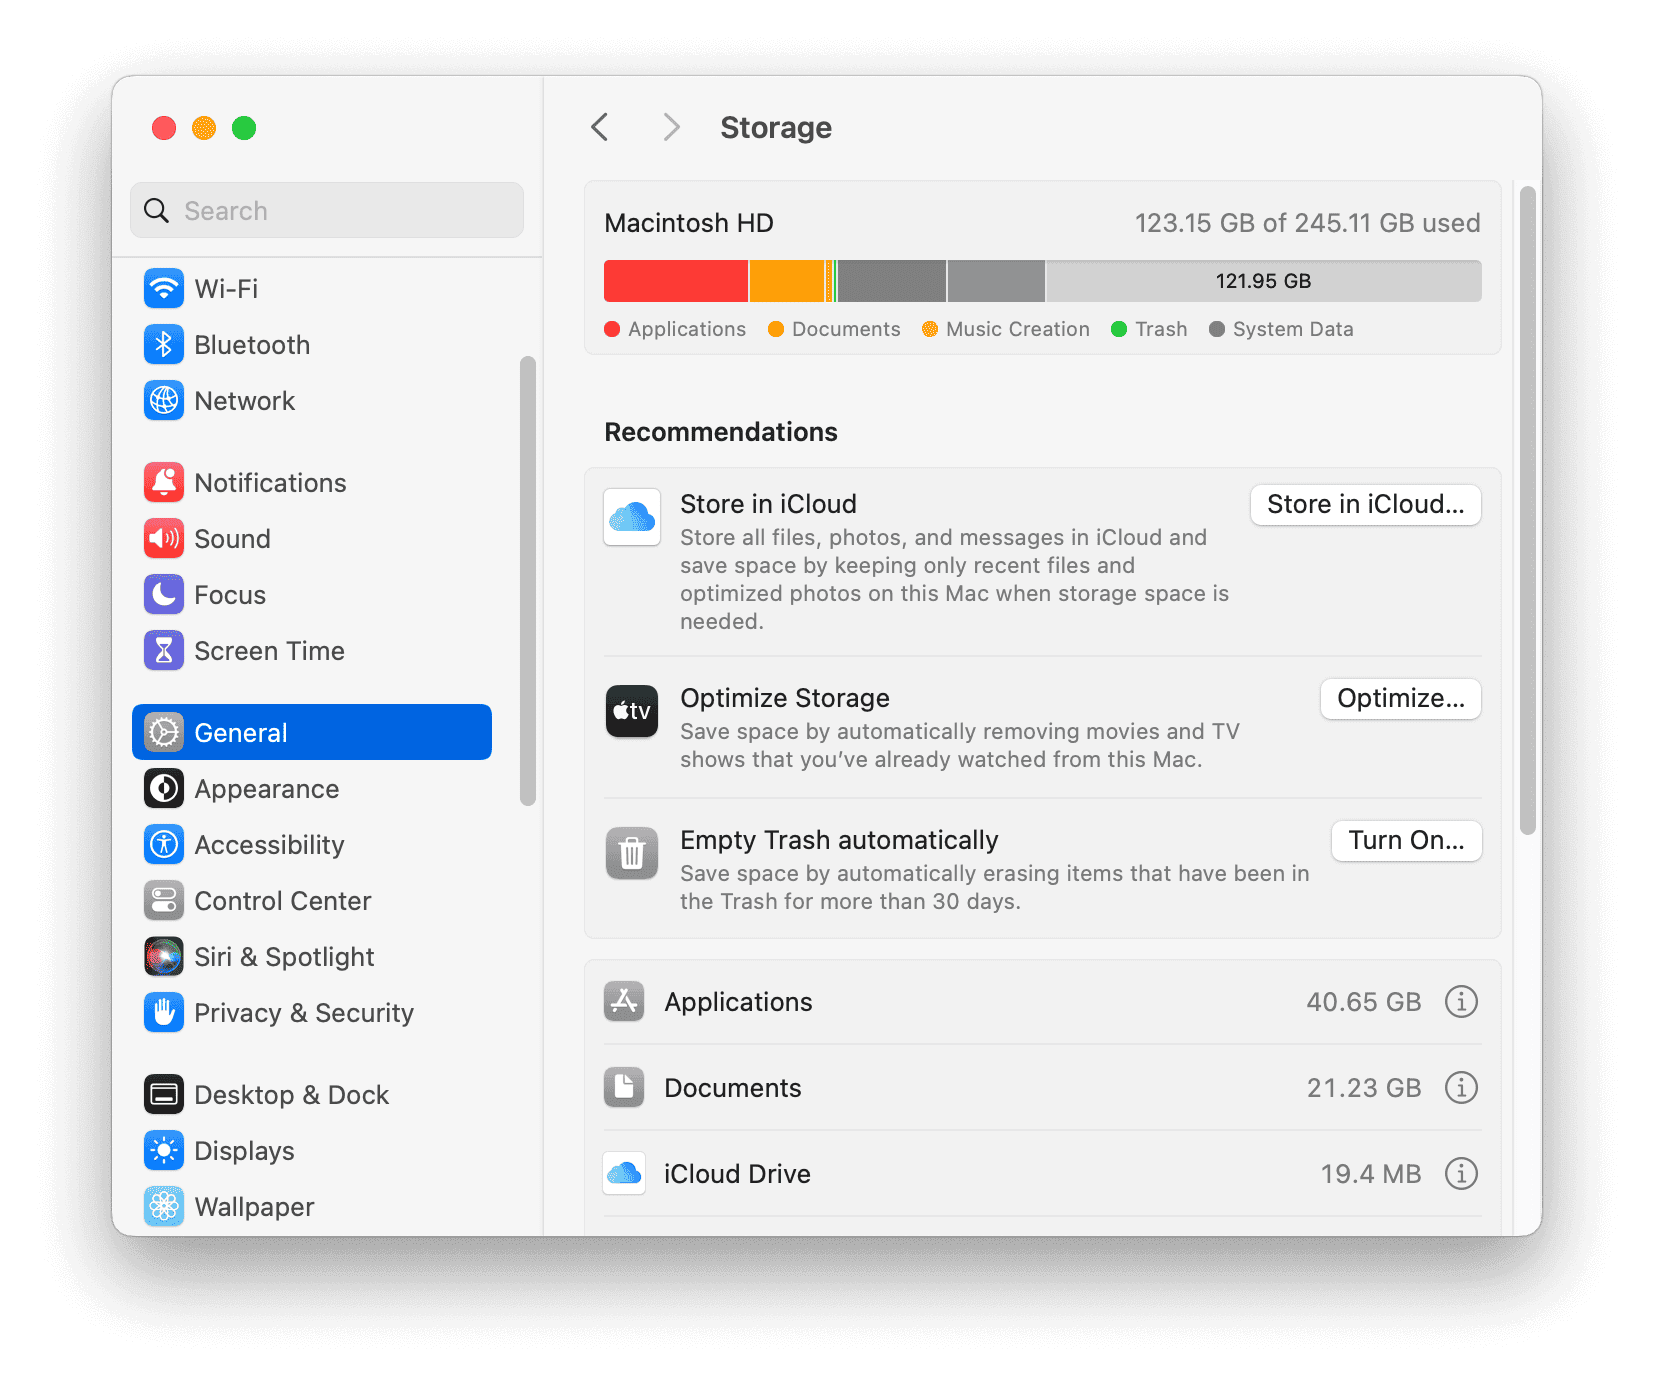Open Wi-Fi settings icon in sidebar
This screenshot has height=1384, width=1654.
tap(164, 289)
